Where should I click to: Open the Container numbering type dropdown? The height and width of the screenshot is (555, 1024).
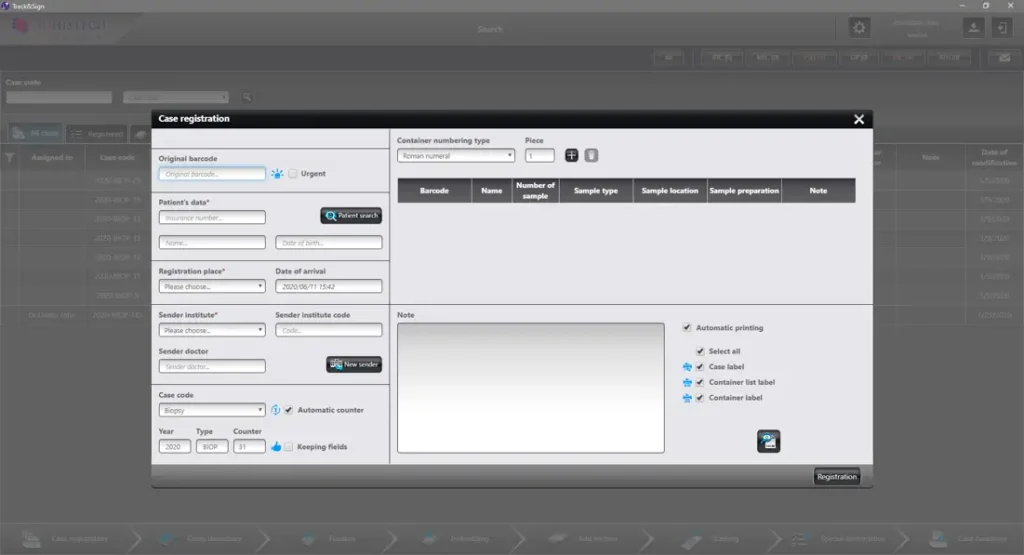[456, 156]
